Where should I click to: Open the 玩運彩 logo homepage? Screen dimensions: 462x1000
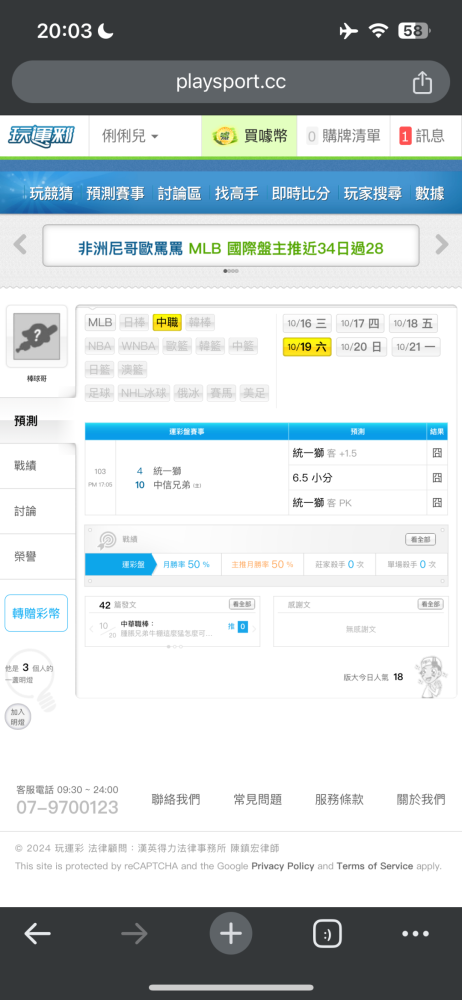click(x=41, y=136)
